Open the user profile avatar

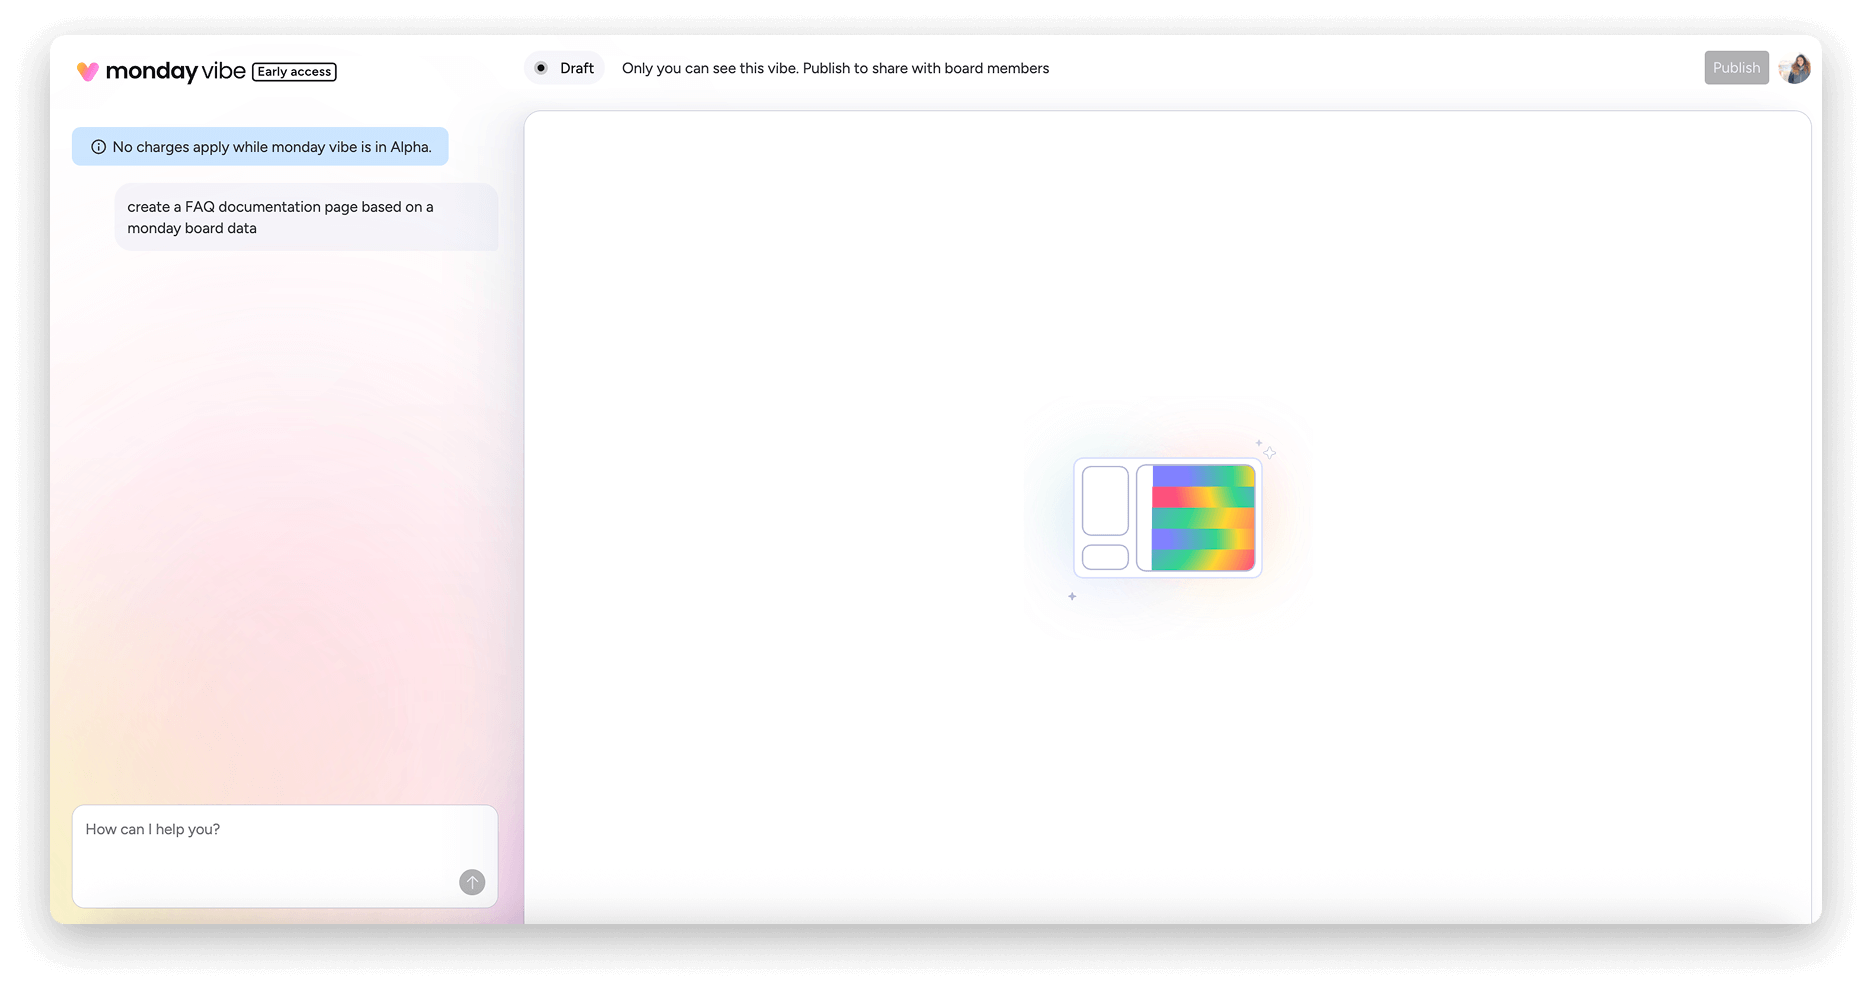(x=1795, y=68)
